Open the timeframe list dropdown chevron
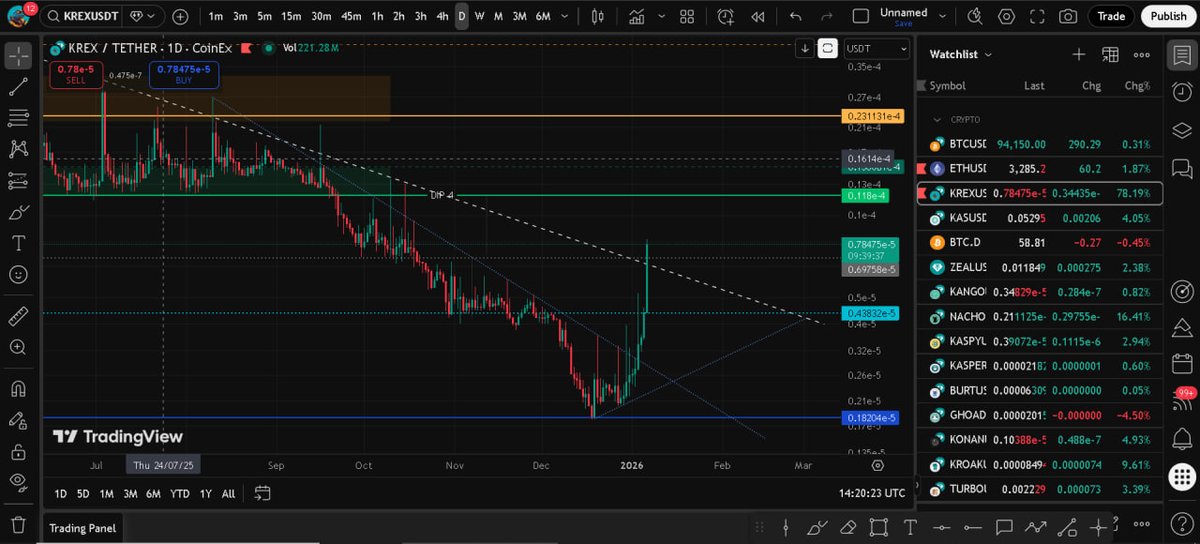 tap(566, 16)
